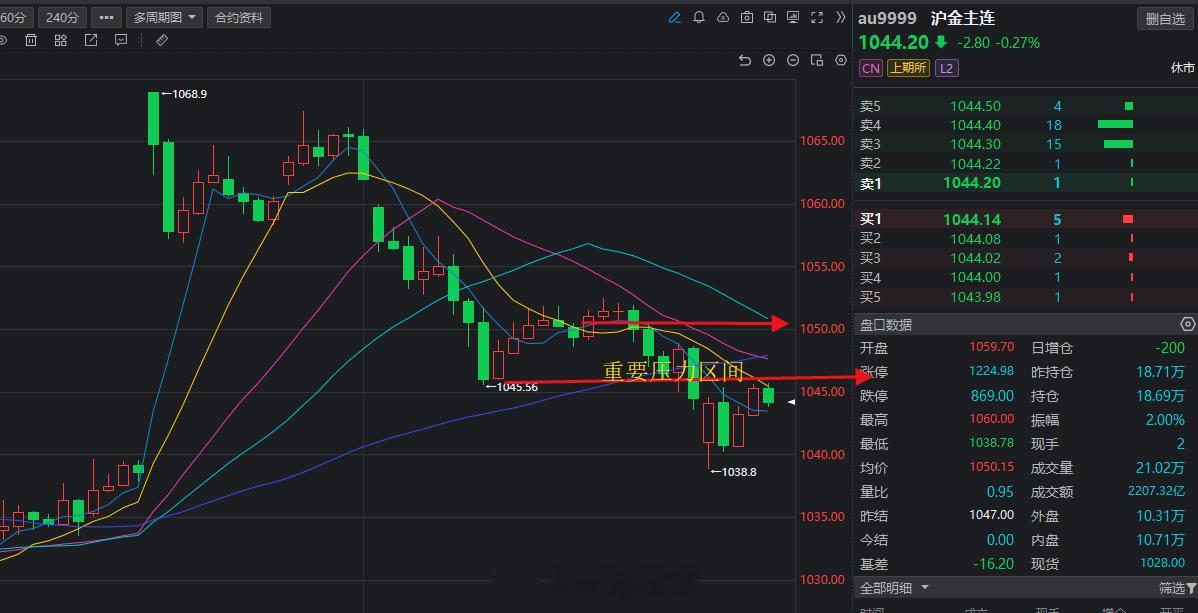Image resolution: width=1198 pixels, height=613 pixels.
Task: Select the 买5 price 1043.98
Action: tap(975, 297)
